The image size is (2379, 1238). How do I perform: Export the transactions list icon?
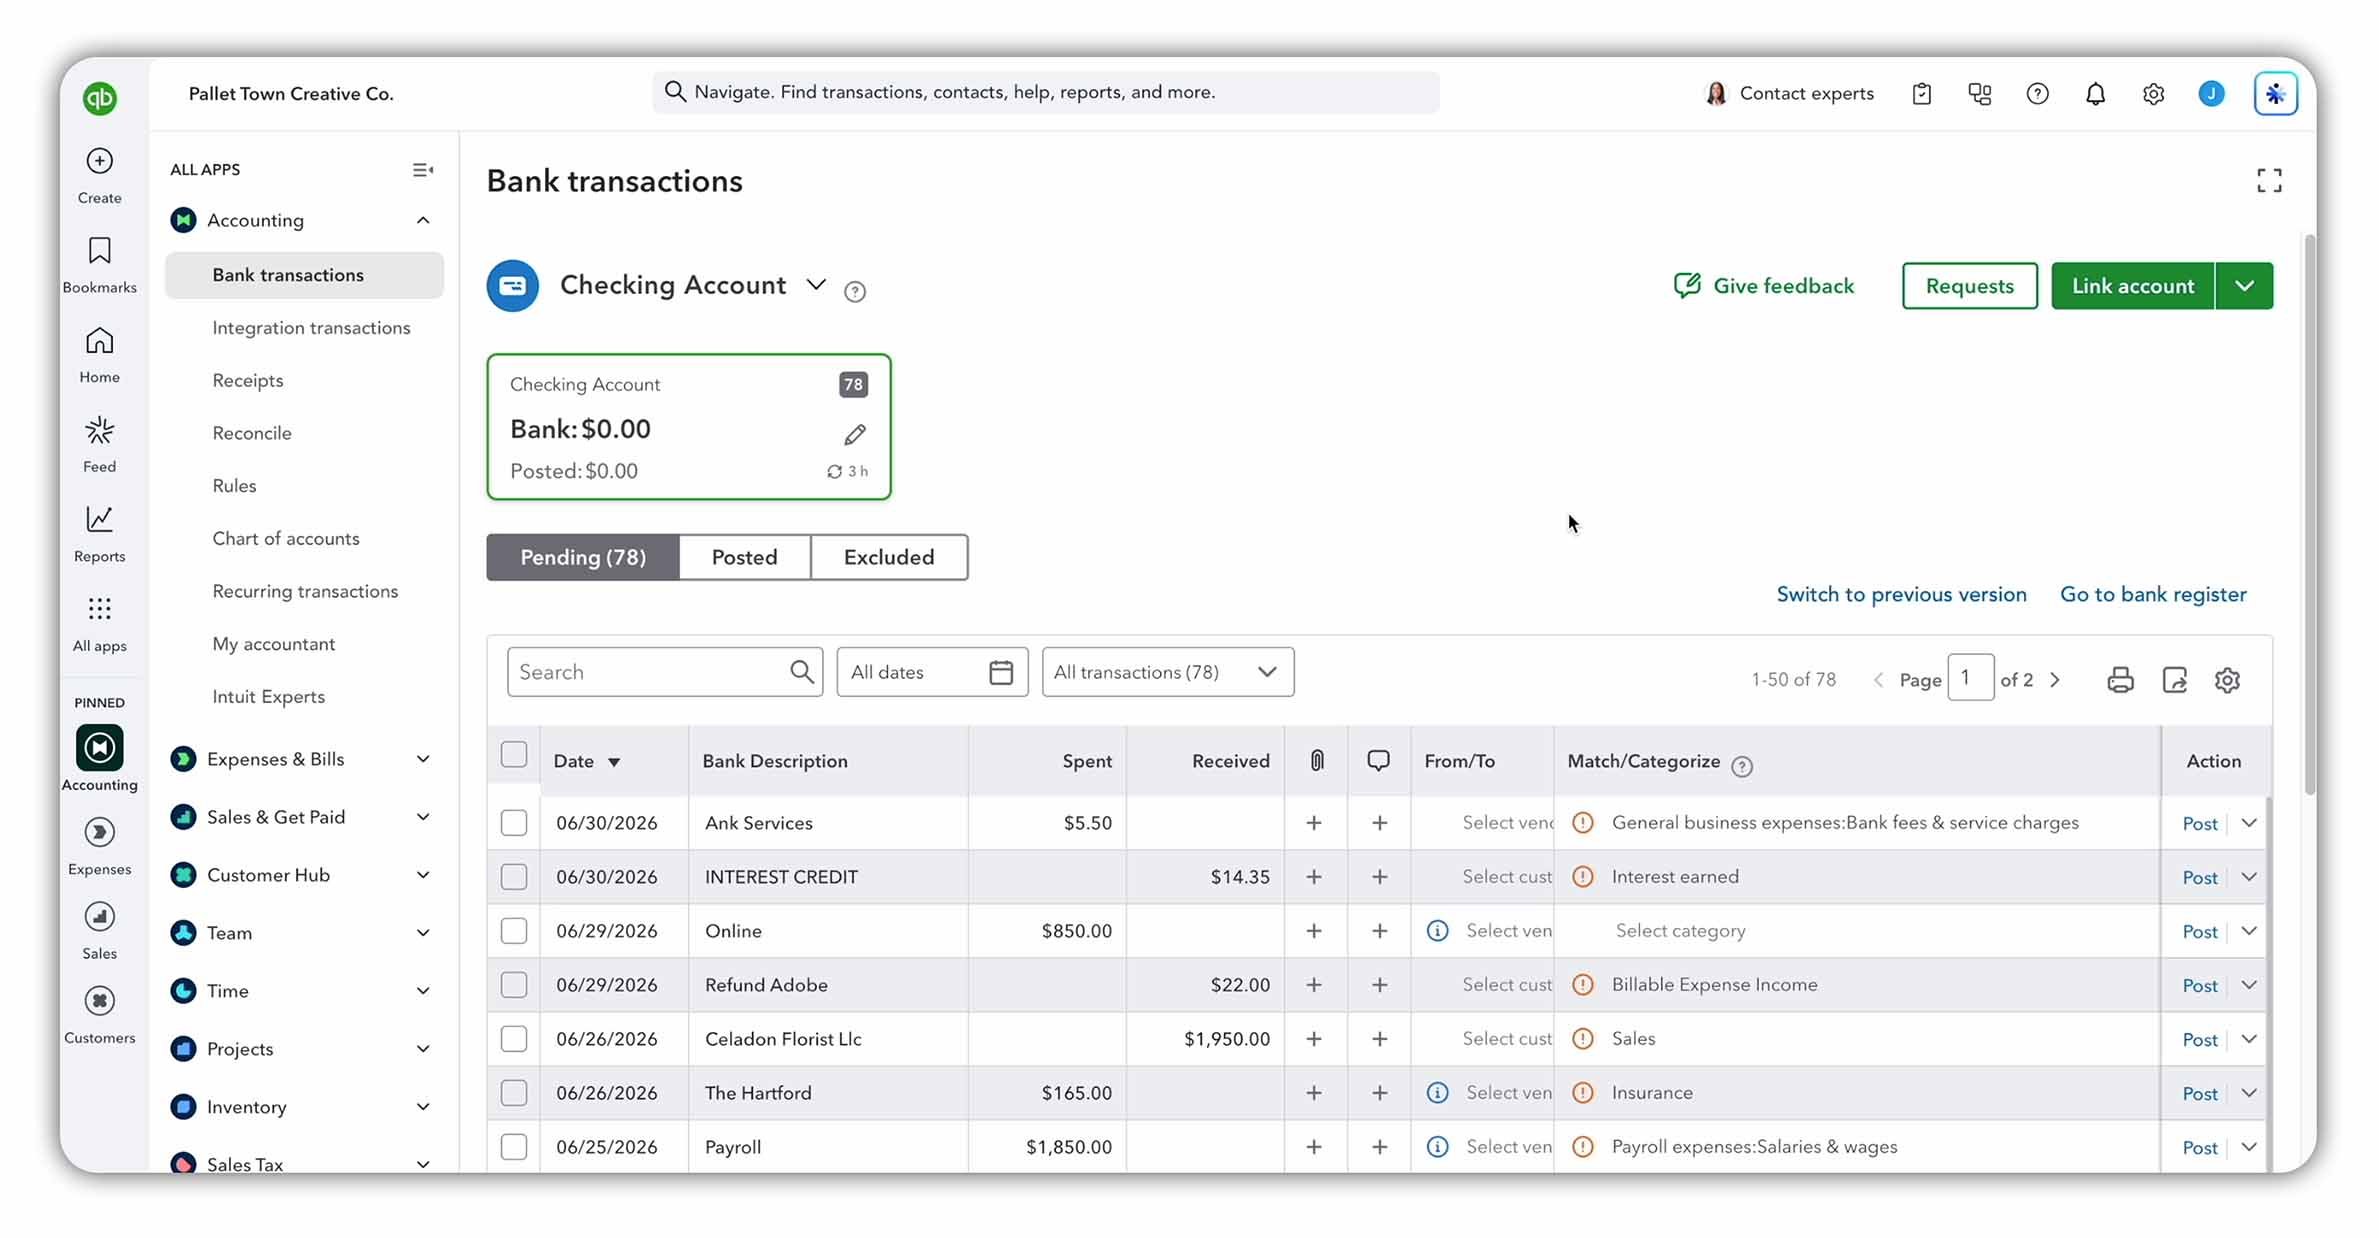point(2174,680)
